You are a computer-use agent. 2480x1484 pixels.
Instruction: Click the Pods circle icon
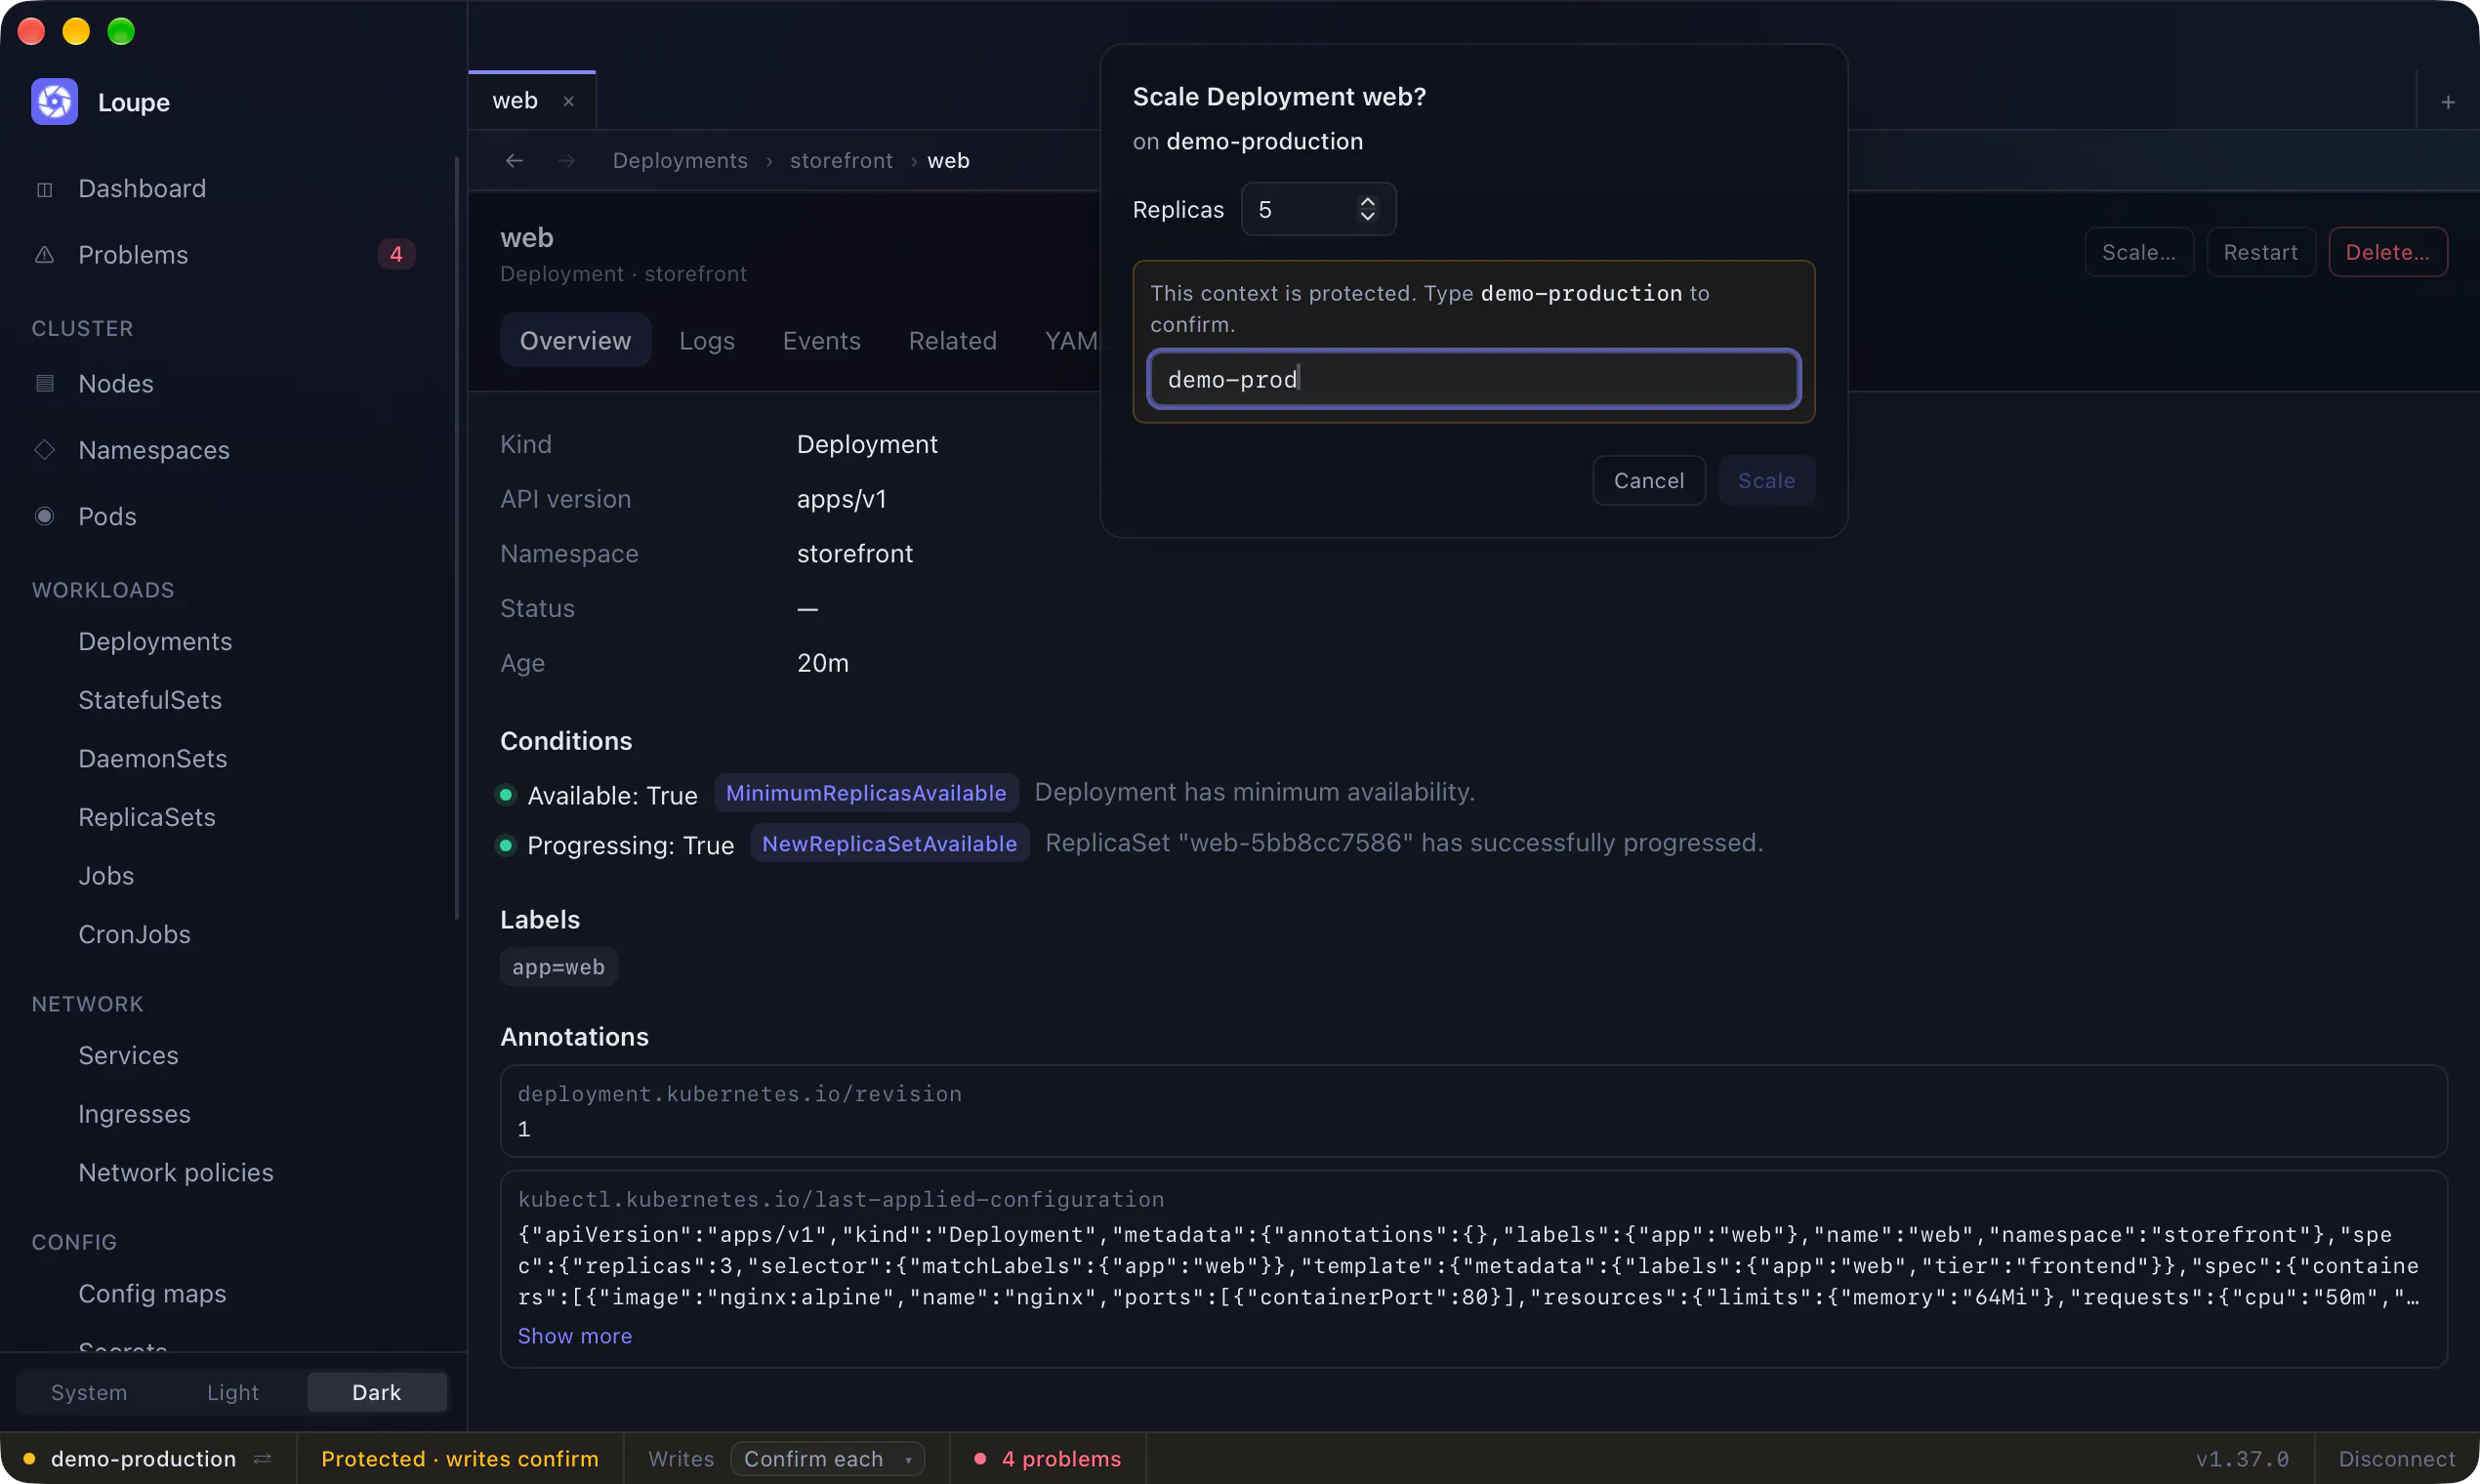pos(44,516)
